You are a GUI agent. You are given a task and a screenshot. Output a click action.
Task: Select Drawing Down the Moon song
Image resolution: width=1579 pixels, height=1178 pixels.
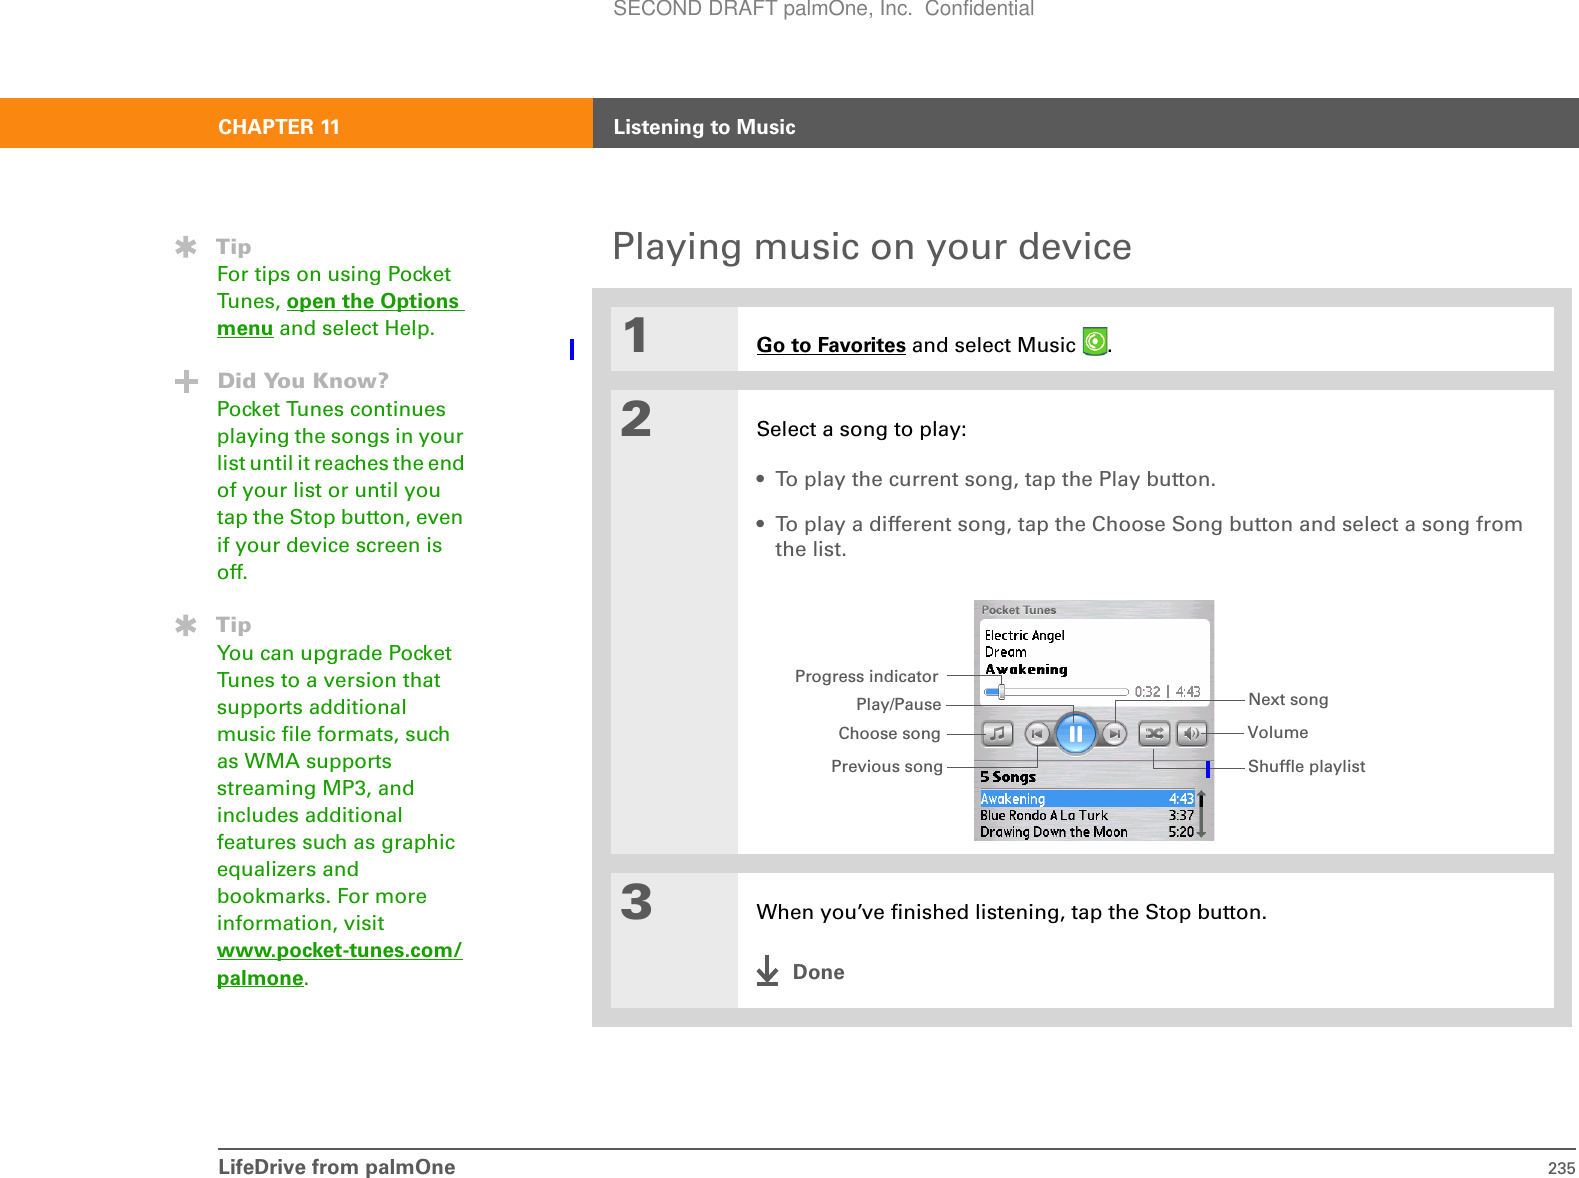(x=1087, y=831)
